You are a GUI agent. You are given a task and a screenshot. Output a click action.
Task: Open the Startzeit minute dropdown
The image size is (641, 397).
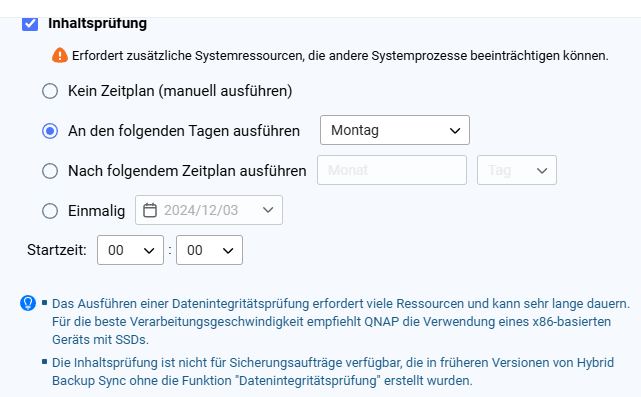click(209, 250)
